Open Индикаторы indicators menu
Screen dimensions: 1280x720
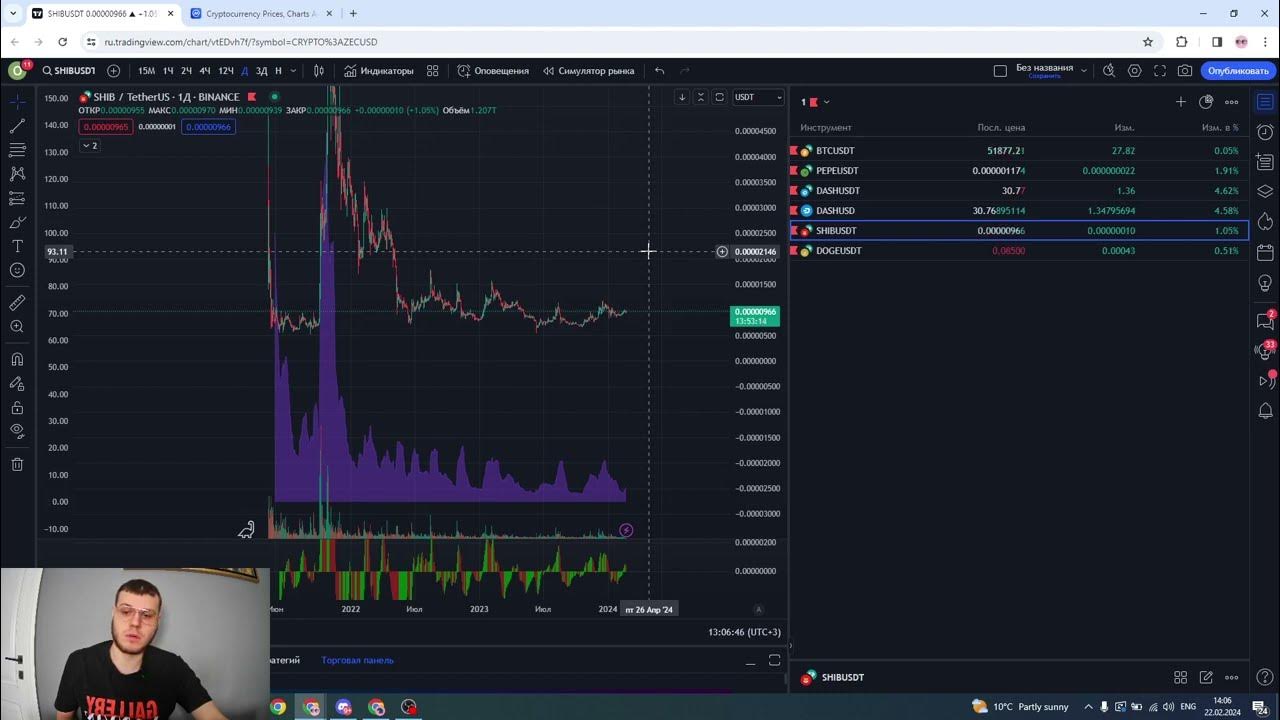[x=378, y=71]
